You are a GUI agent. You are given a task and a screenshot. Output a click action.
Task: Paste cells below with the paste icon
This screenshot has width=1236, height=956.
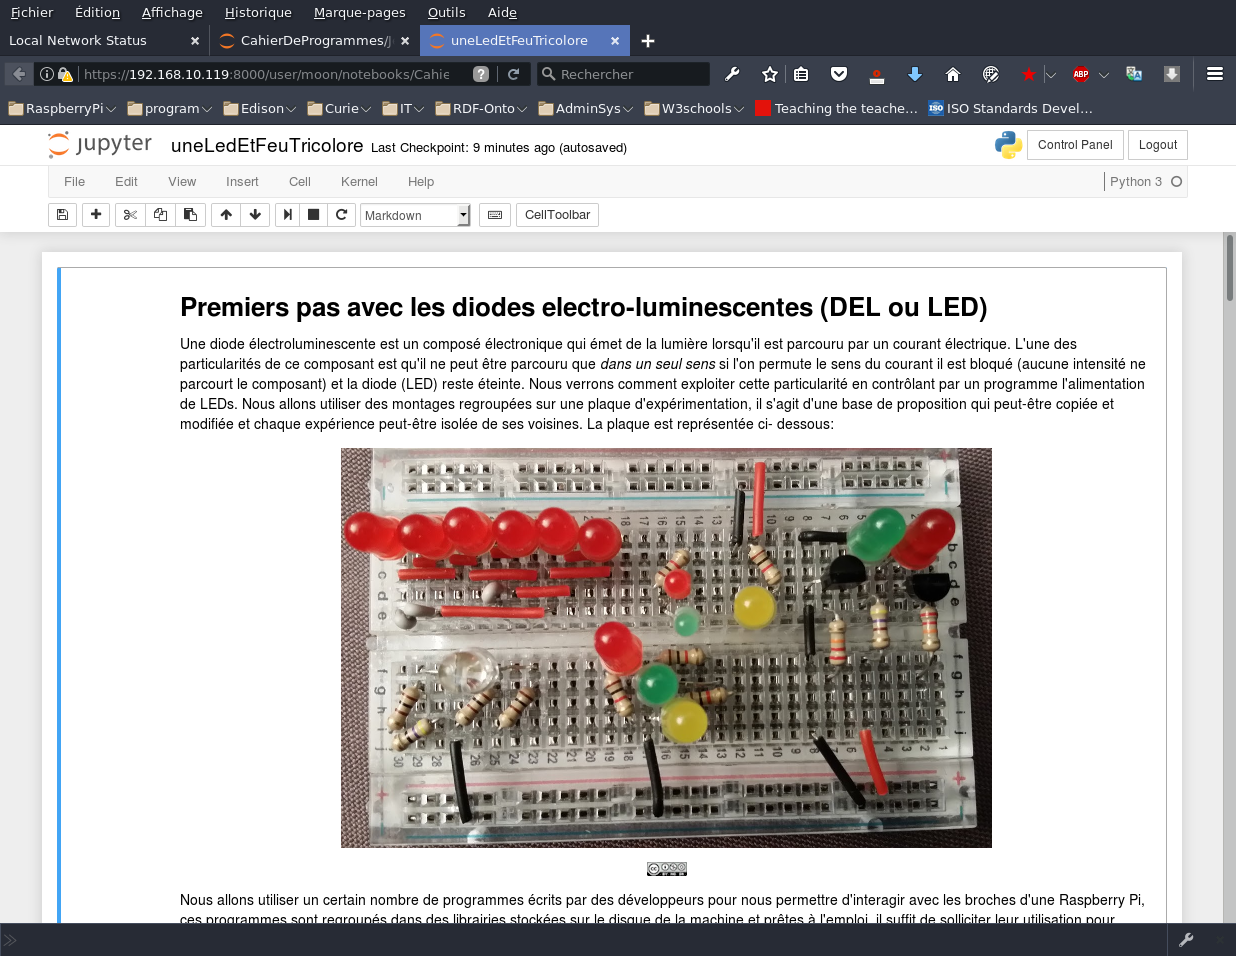point(190,214)
